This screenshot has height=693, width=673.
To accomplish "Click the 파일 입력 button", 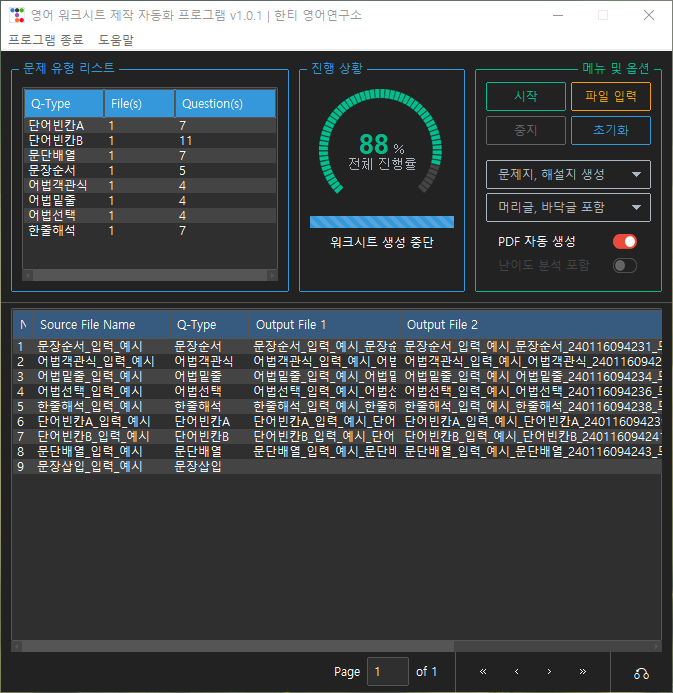I will 610,96.
